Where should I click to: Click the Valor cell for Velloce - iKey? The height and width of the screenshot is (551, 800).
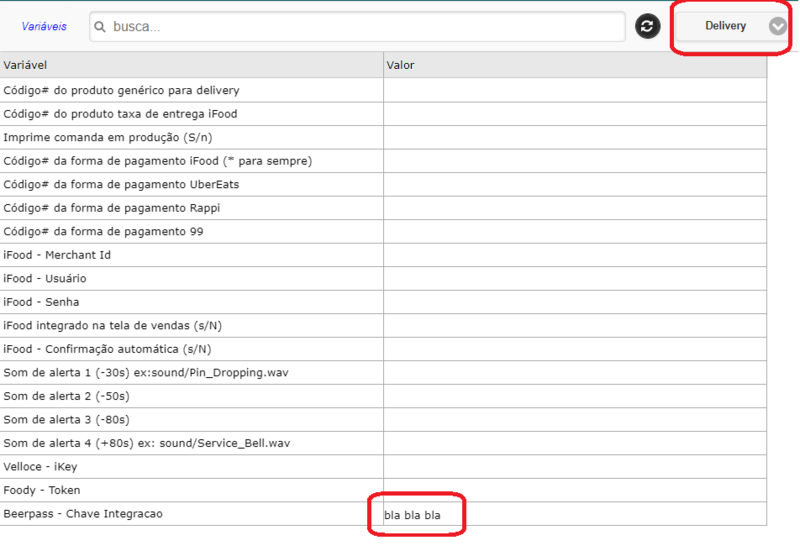[x=575, y=466]
